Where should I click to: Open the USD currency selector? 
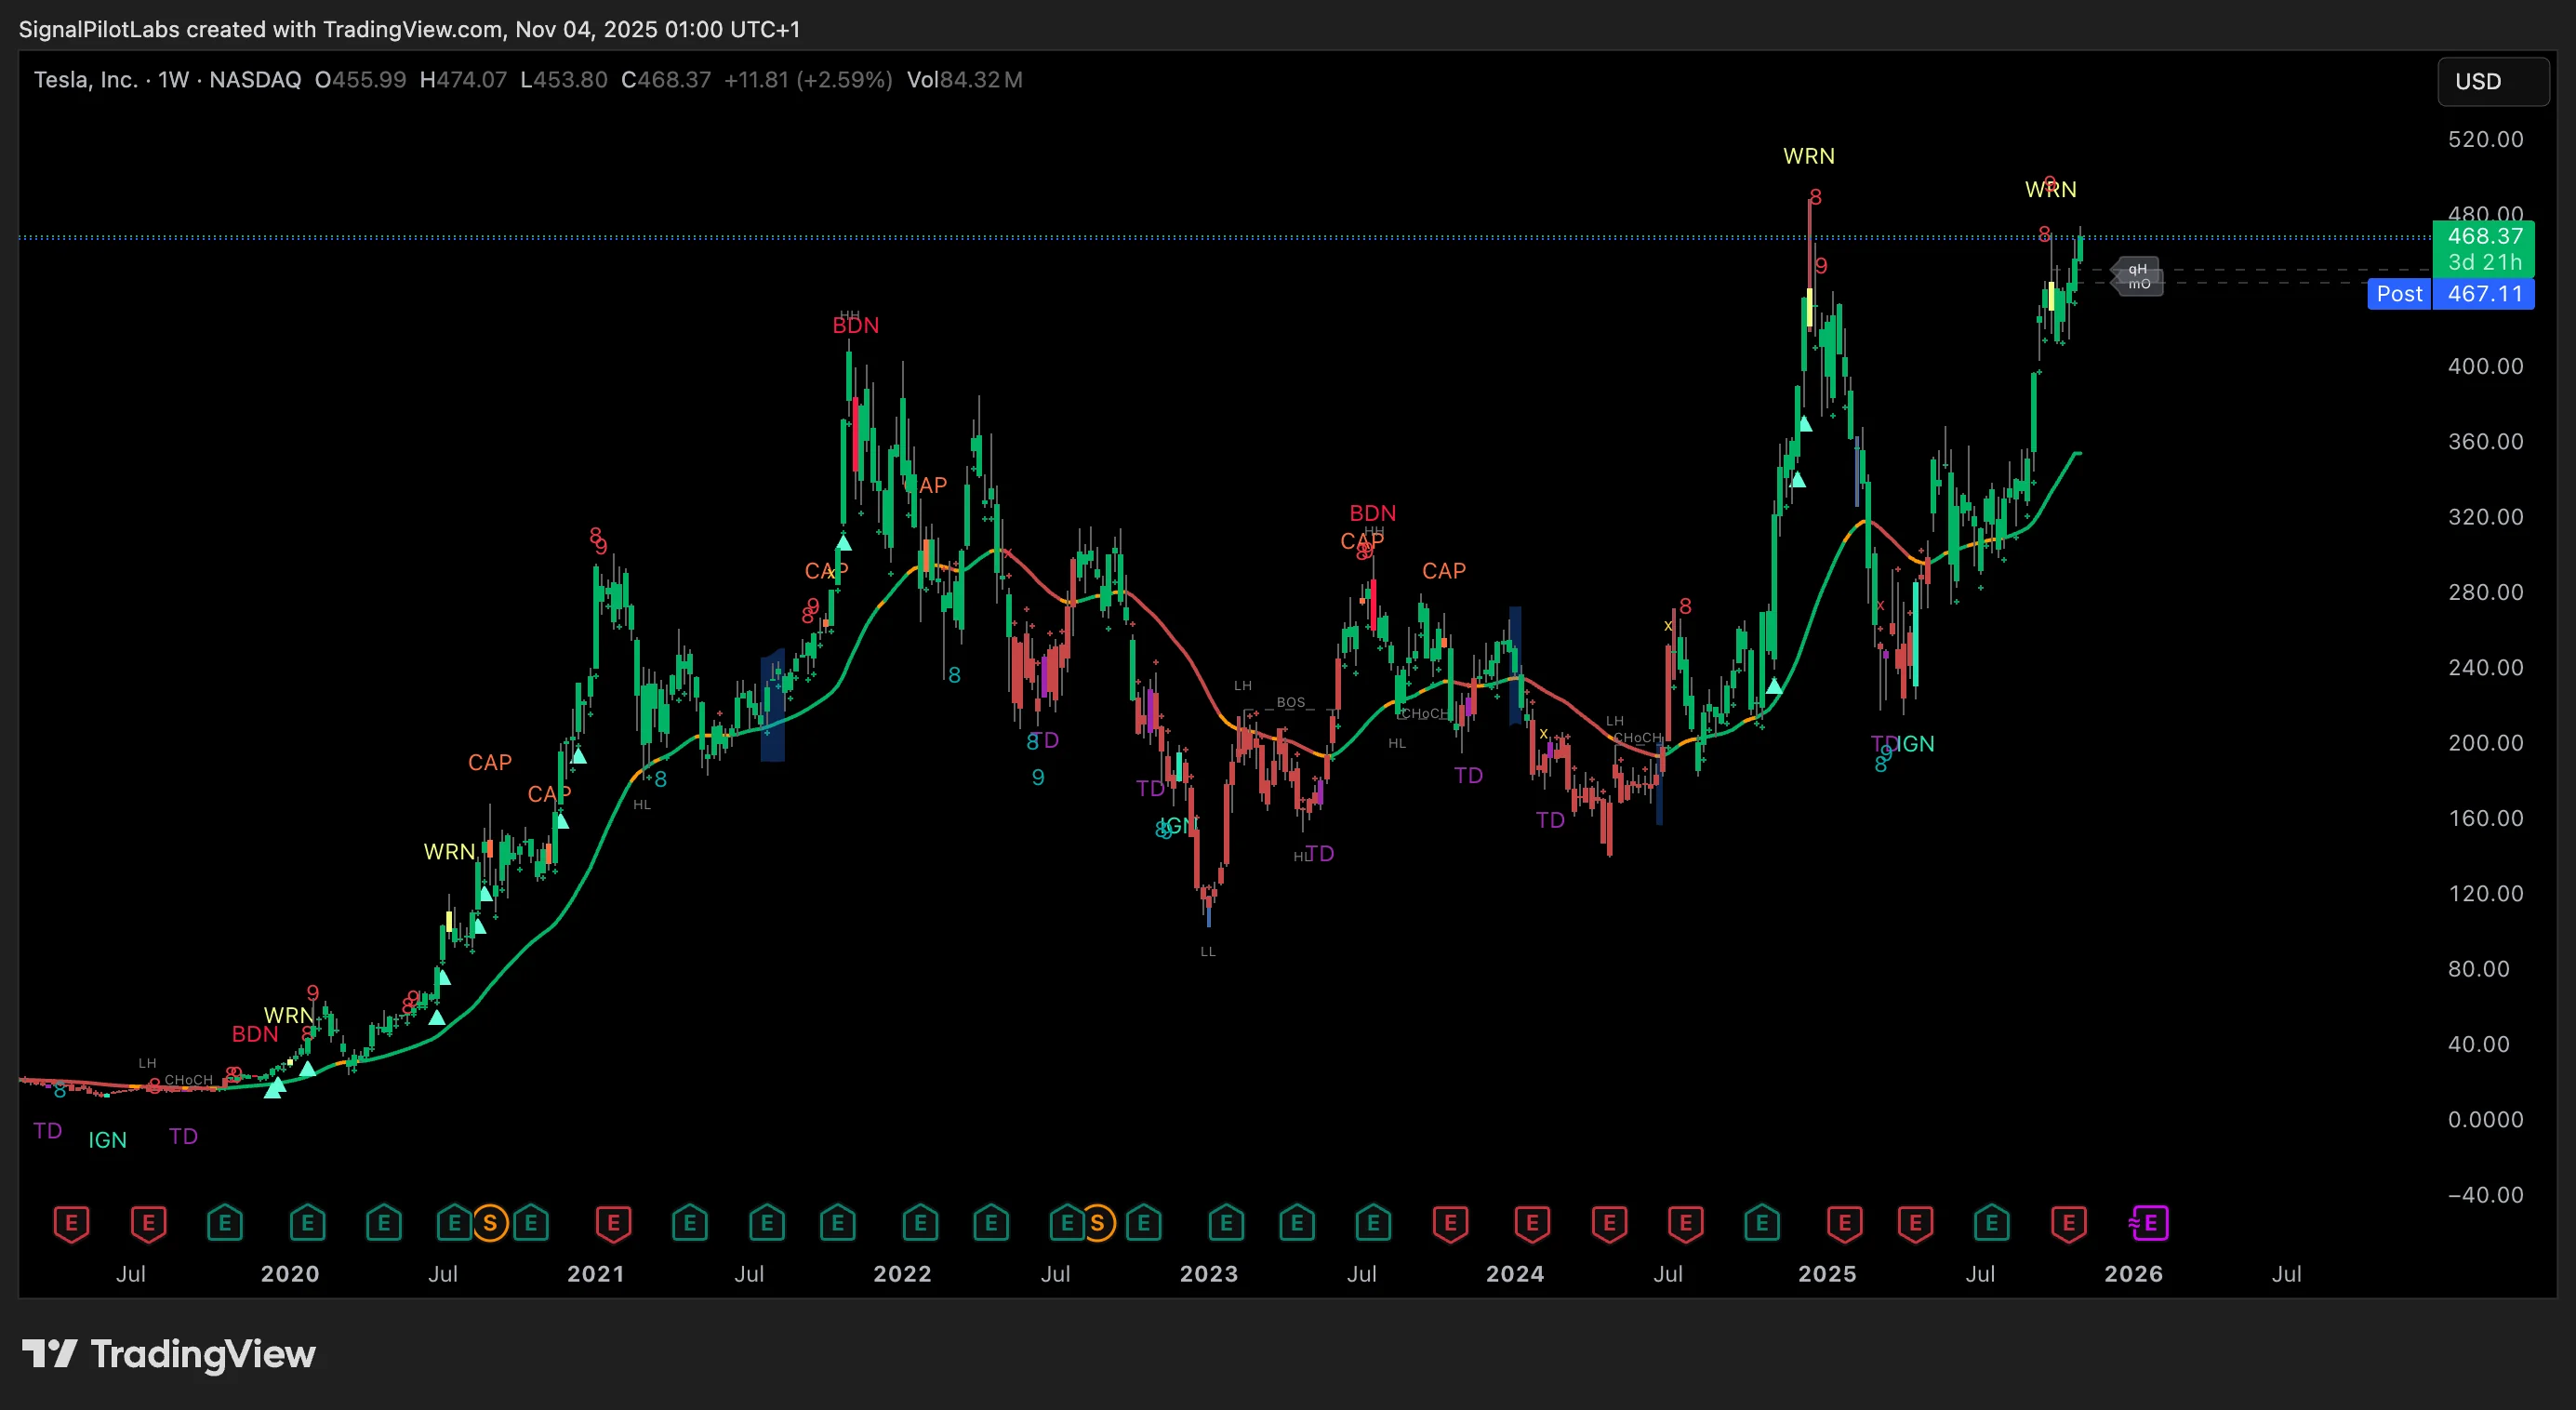point(2492,81)
